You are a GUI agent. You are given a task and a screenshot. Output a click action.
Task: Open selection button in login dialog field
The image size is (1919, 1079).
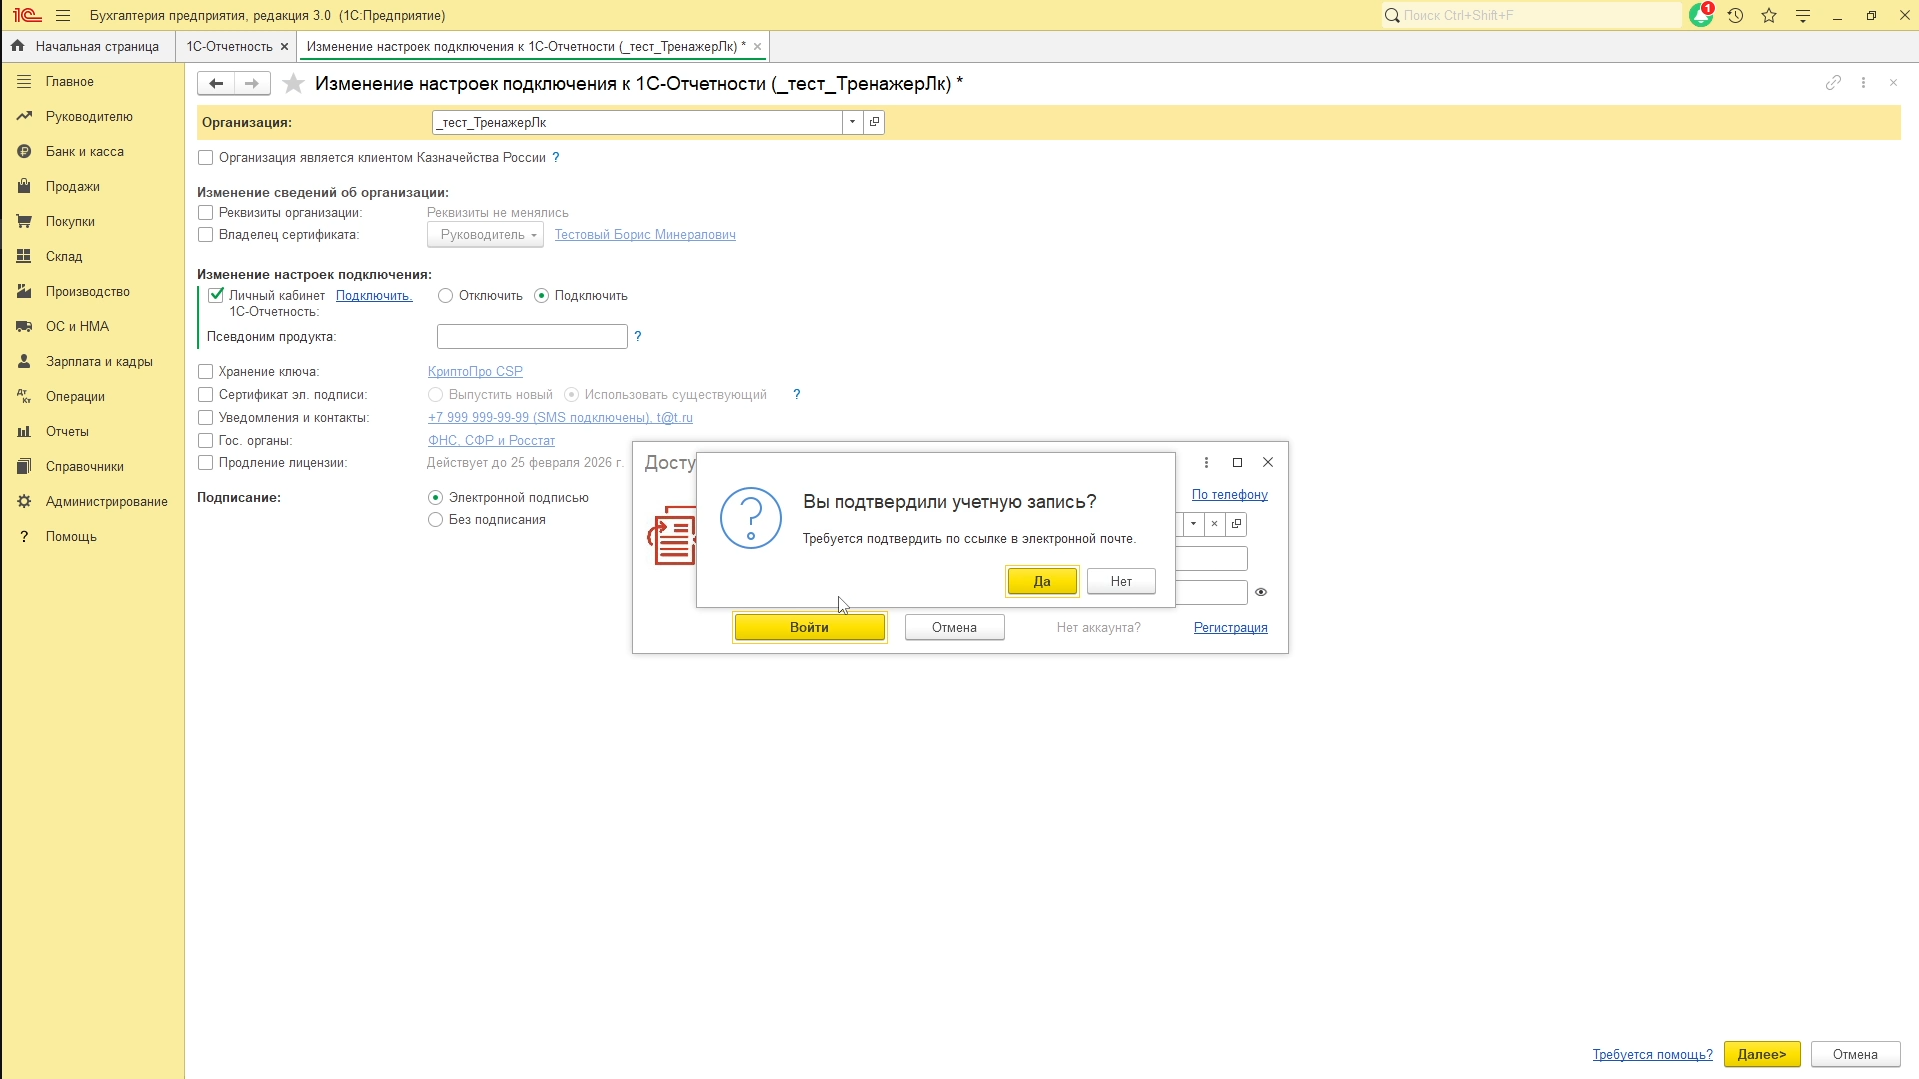(1236, 523)
